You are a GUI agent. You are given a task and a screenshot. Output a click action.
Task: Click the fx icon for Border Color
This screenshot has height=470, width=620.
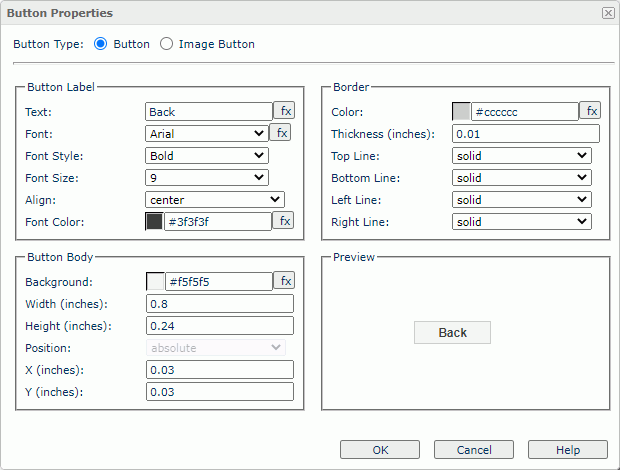tap(591, 111)
